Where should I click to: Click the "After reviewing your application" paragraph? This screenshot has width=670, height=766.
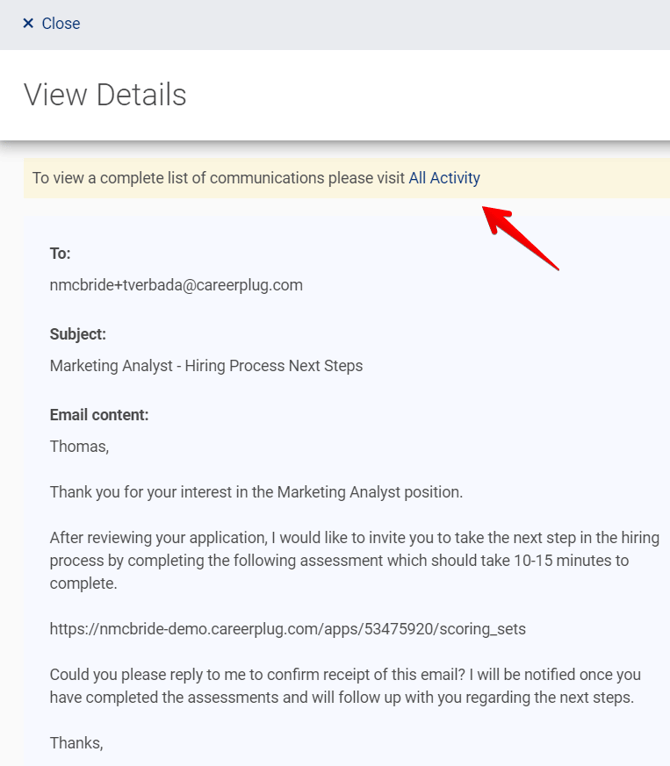pos(354,560)
